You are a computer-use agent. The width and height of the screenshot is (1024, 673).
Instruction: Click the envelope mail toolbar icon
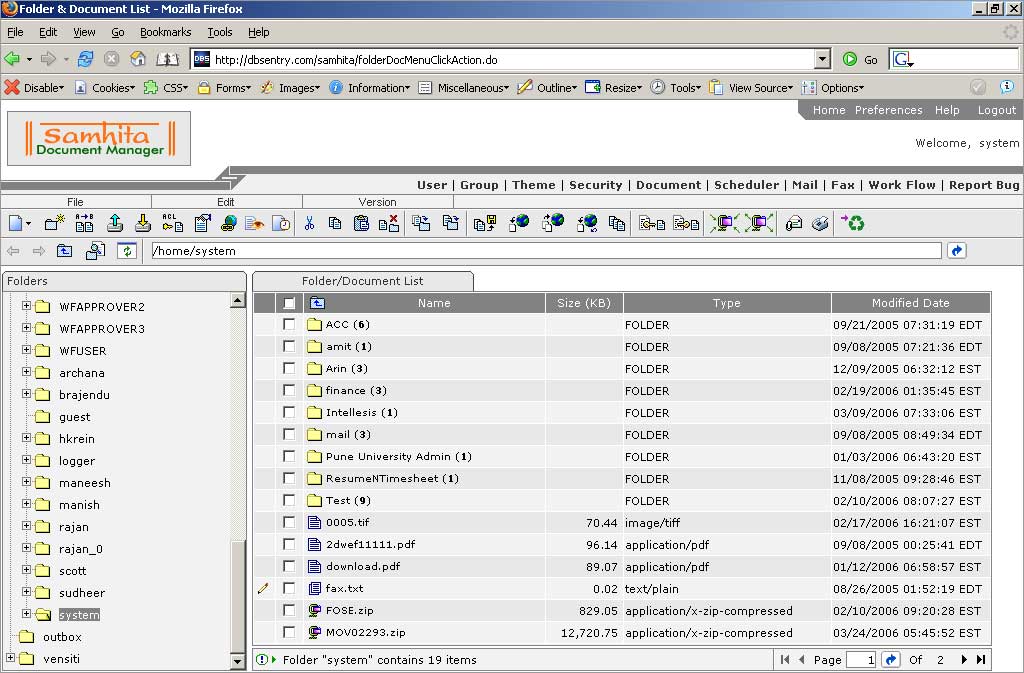pyautogui.click(x=793, y=224)
